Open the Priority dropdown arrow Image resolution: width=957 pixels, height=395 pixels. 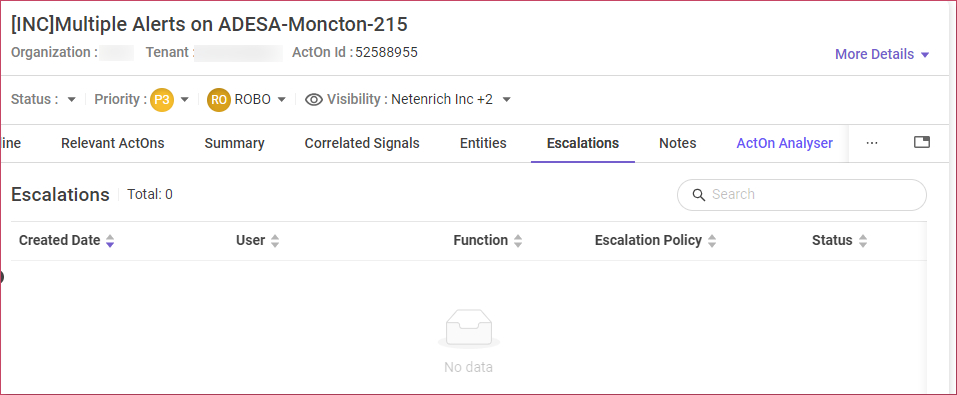185,100
